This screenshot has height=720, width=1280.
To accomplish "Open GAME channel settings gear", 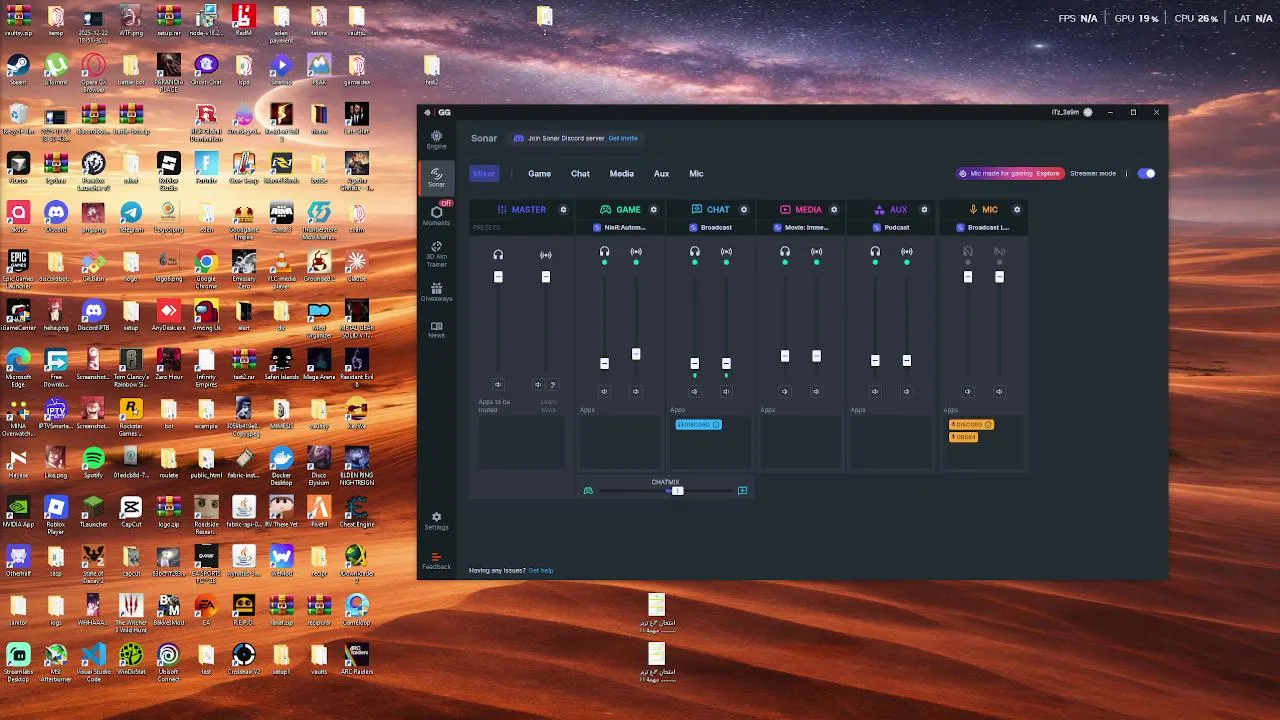I will (654, 210).
